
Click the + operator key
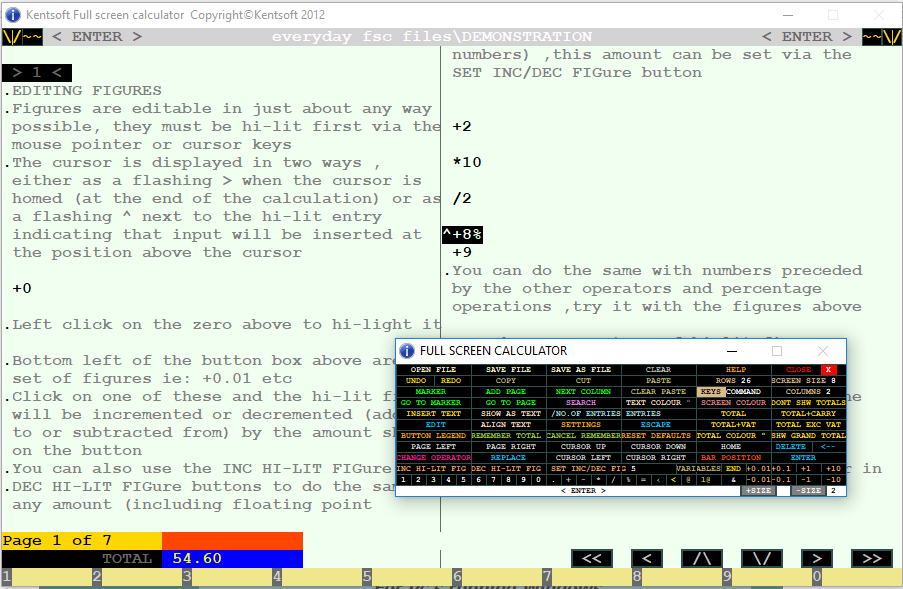(x=568, y=480)
